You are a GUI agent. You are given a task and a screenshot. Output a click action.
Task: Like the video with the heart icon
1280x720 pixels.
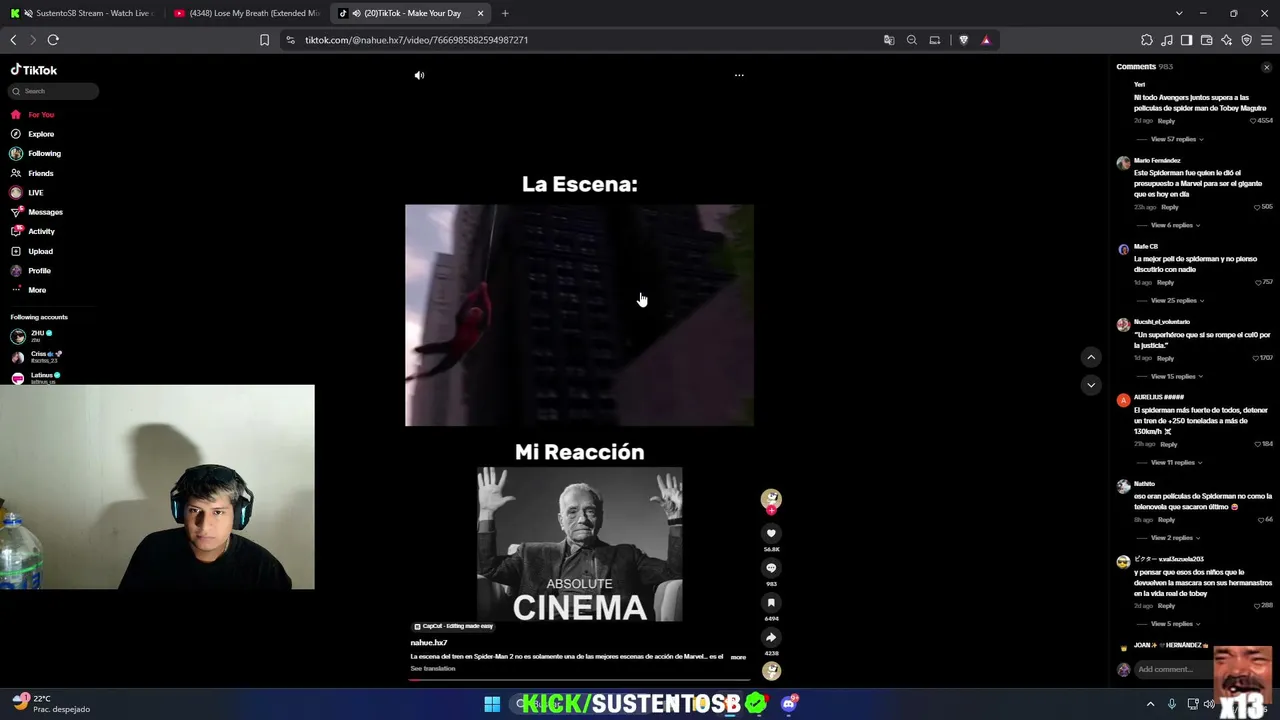coord(771,534)
